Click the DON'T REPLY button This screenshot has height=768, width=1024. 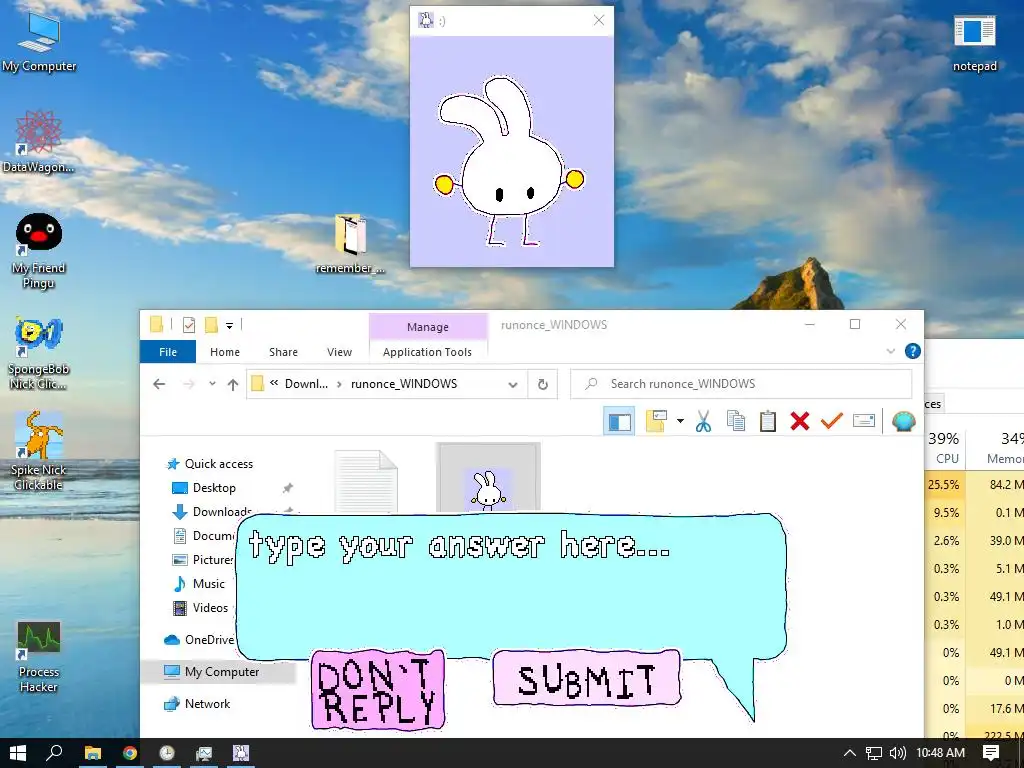(378, 690)
